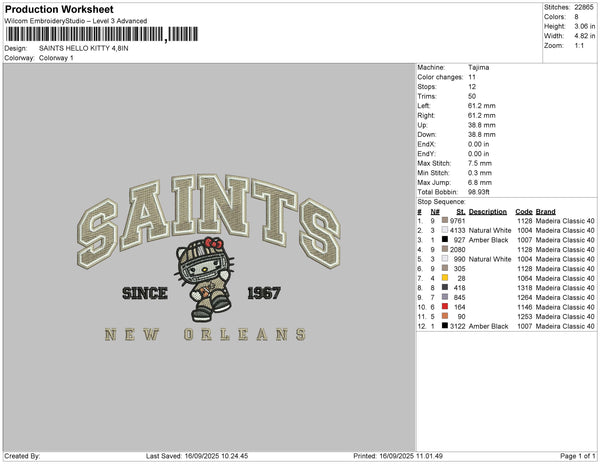This screenshot has height=464, width=600.
Task: Select the lavender swatch in the 845 stitch row
Action: click(x=445, y=297)
